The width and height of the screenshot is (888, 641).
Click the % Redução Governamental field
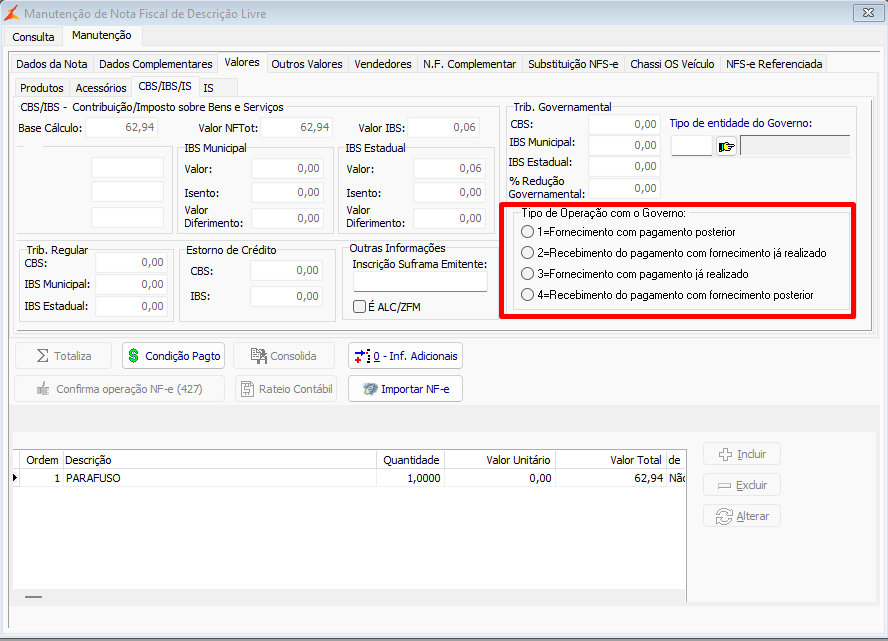click(624, 188)
